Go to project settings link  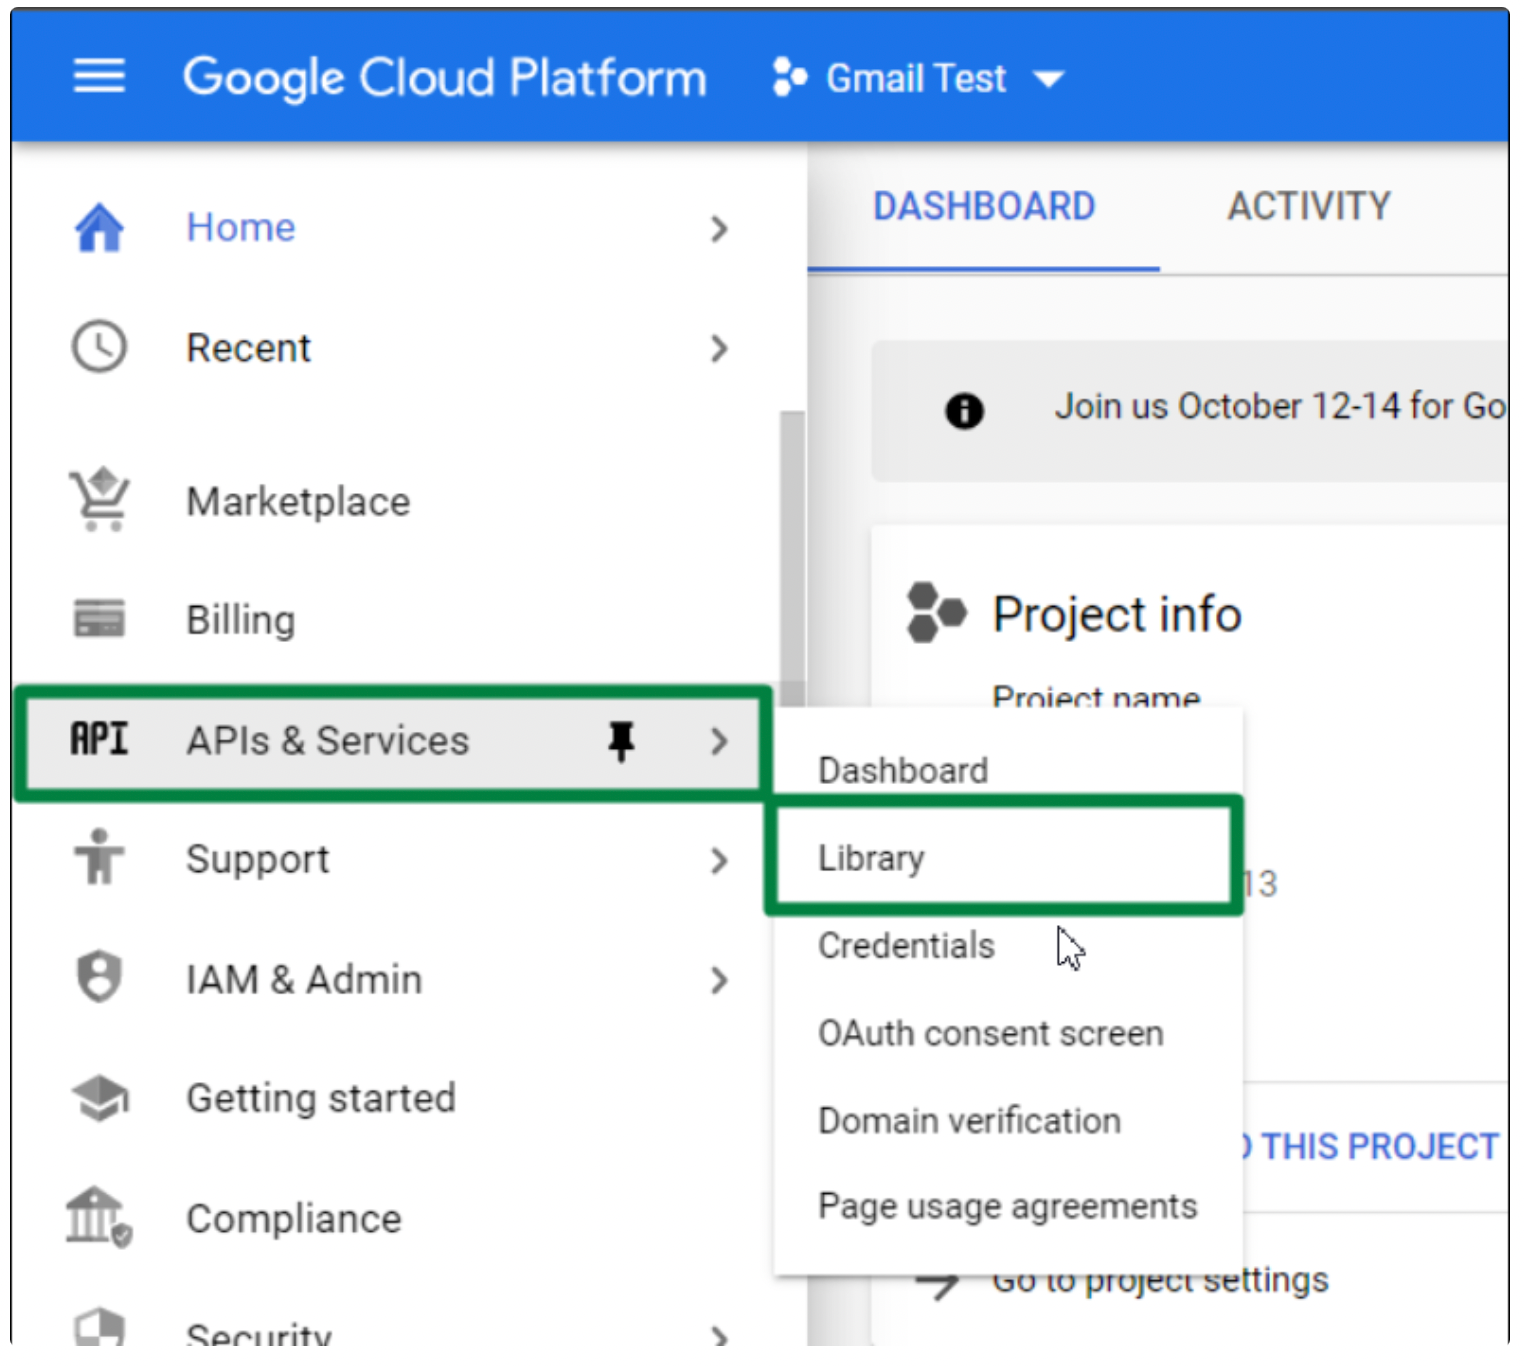pyautogui.click(x=1160, y=1283)
